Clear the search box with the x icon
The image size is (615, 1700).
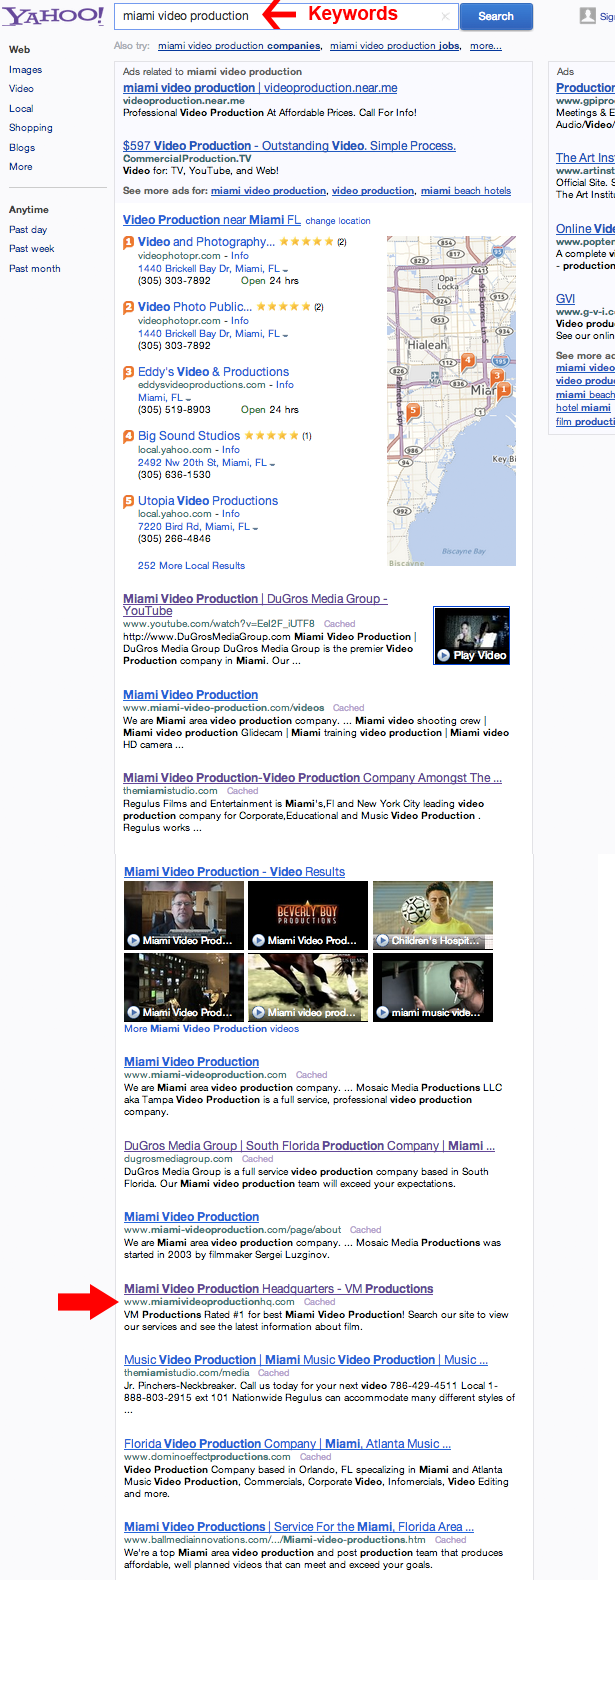point(445,16)
